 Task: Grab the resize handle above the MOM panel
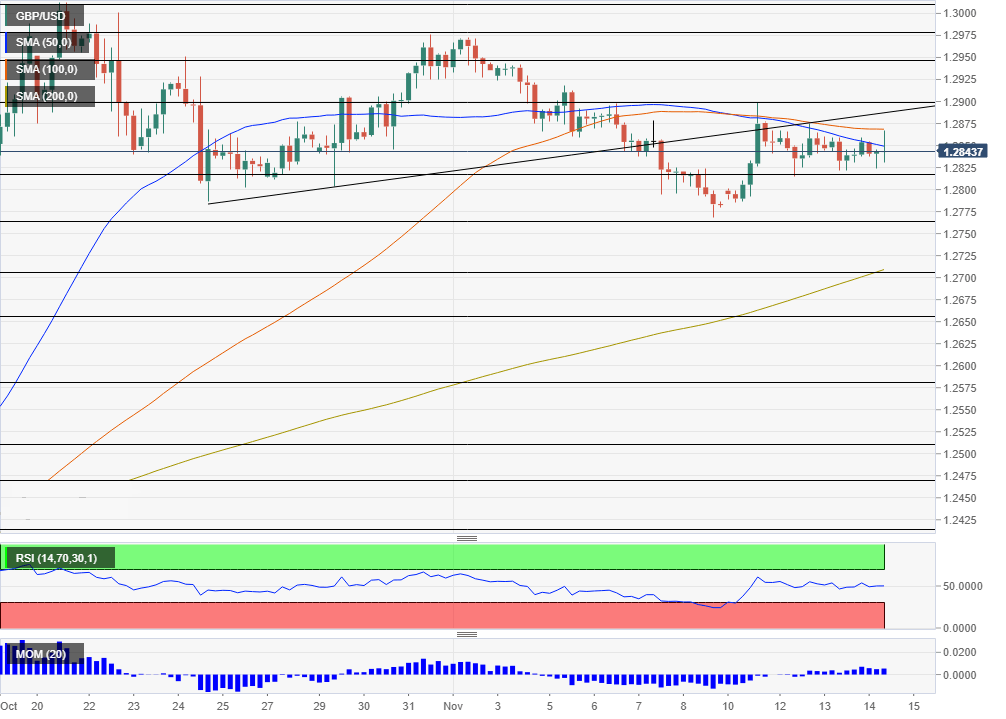tap(466, 635)
